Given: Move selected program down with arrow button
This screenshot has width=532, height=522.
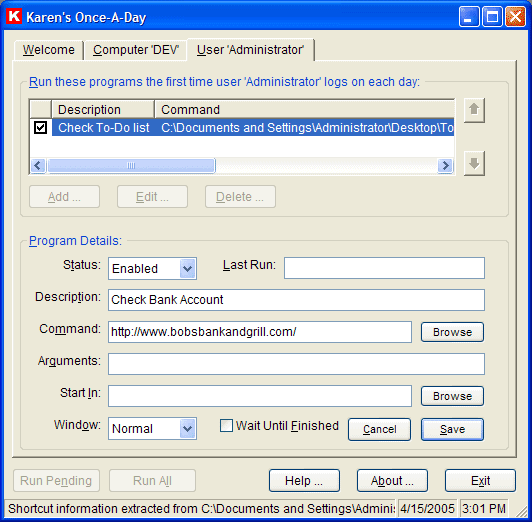Looking at the screenshot, I should point(474,163).
